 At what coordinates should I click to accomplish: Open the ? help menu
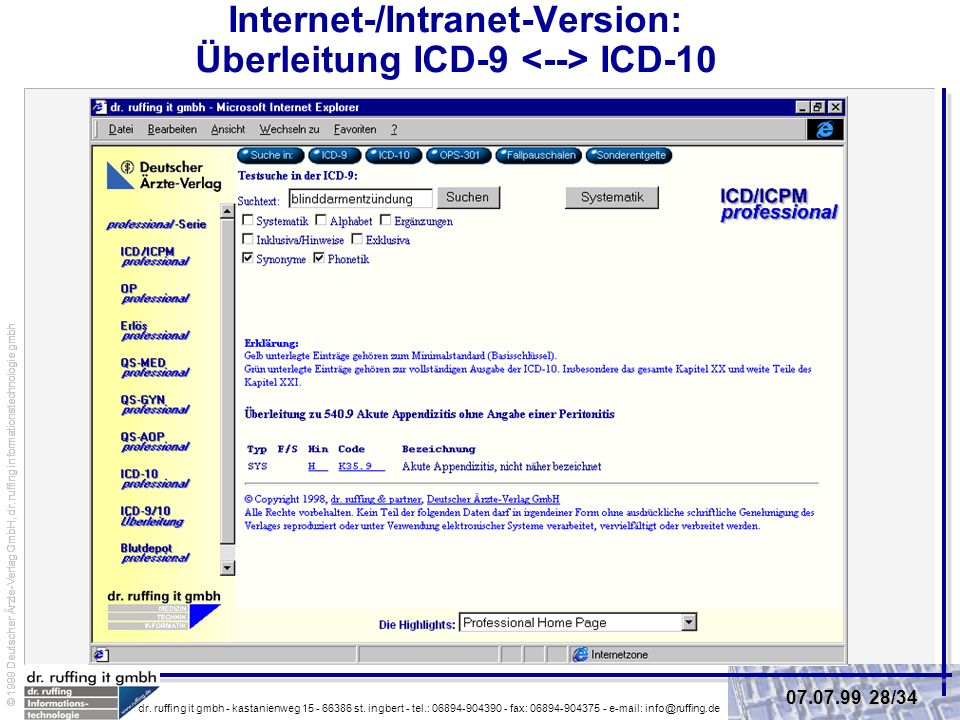[x=394, y=129]
